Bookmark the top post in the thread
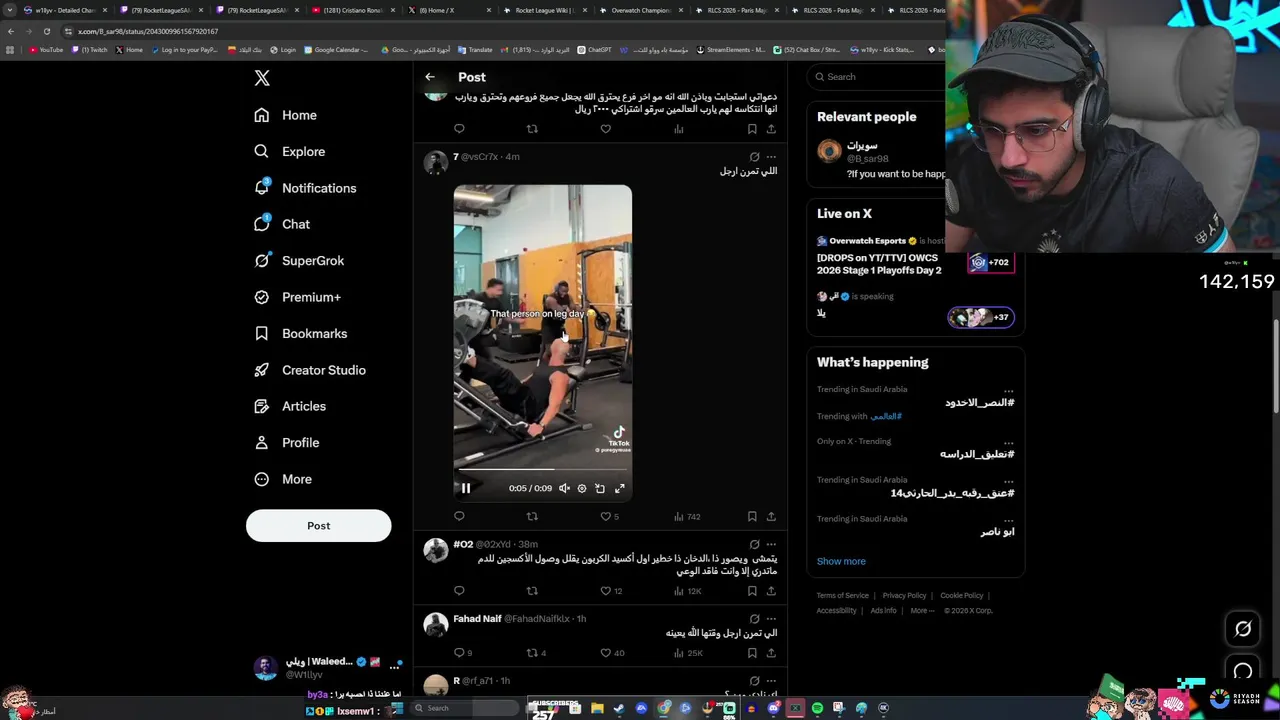 click(752, 129)
